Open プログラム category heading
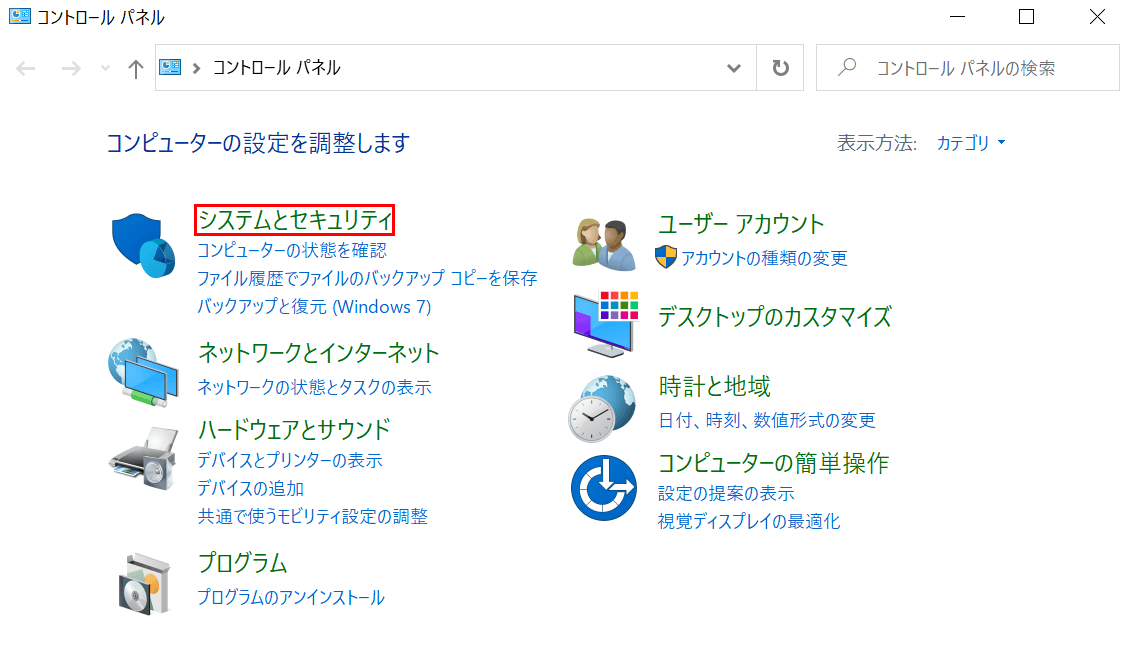Image resolution: width=1131 pixels, height=658 pixels. [x=242, y=563]
